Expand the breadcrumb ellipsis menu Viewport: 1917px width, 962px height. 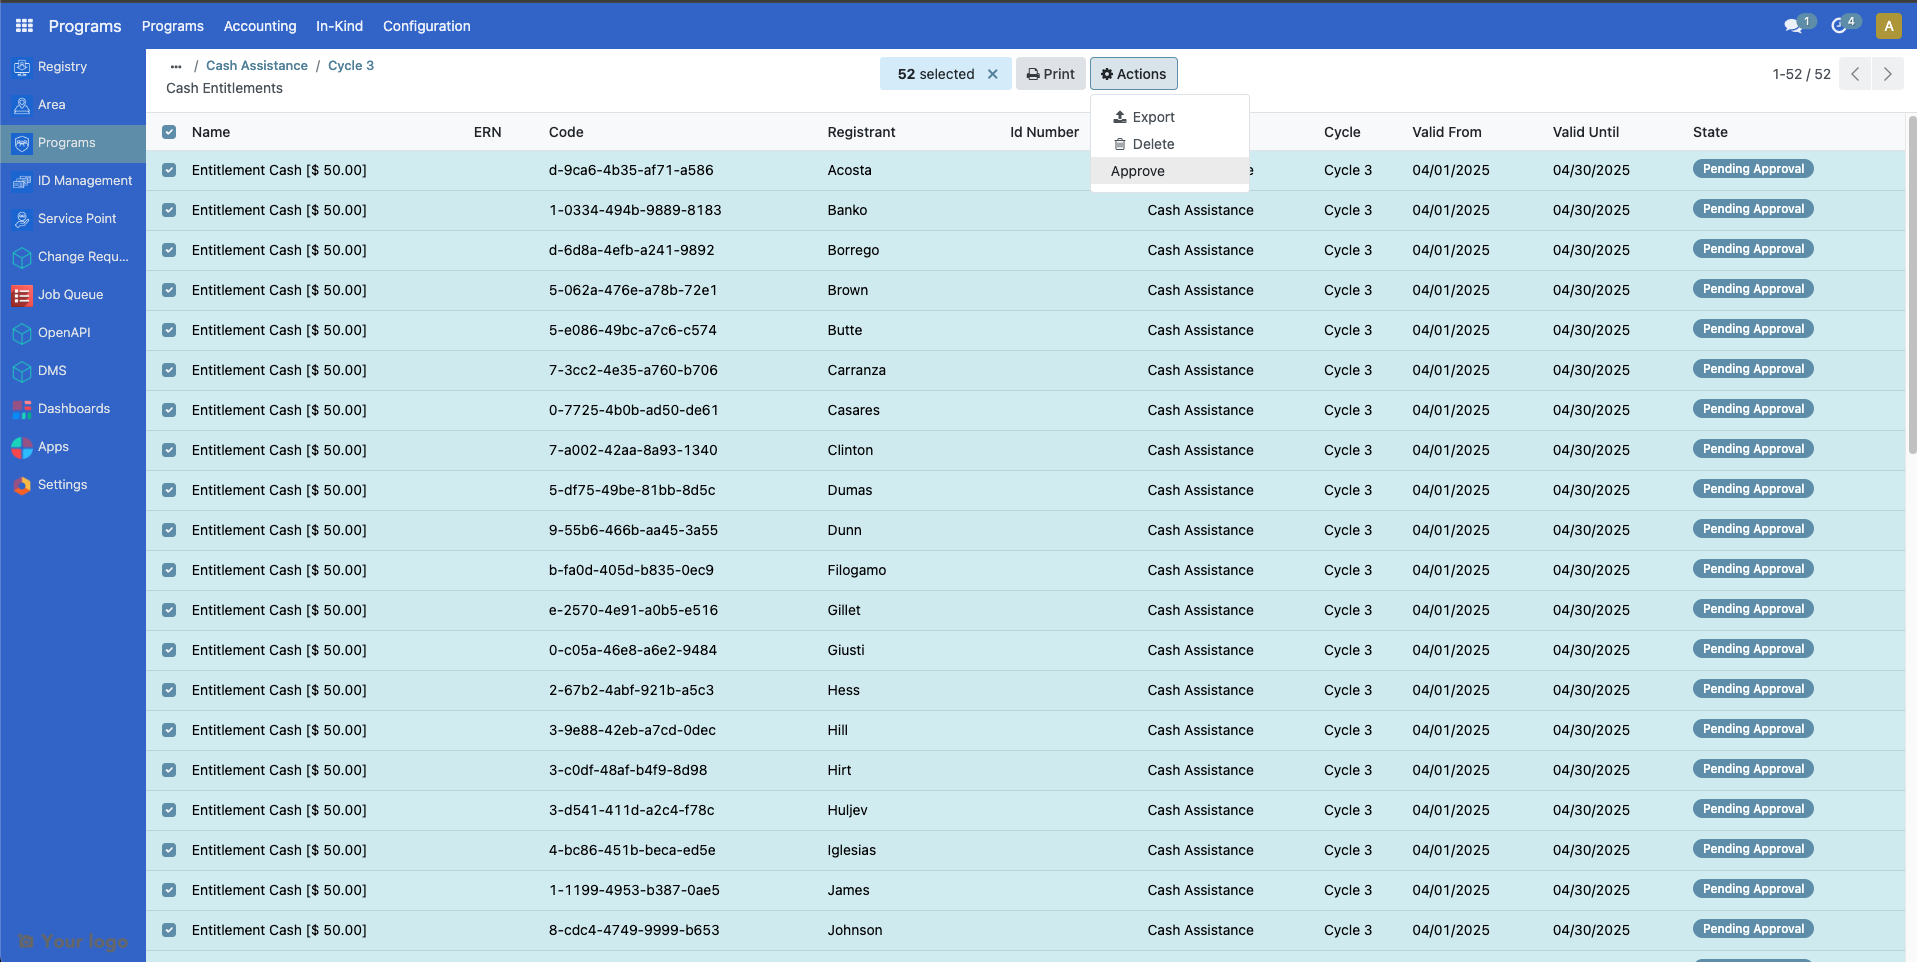[176, 65]
